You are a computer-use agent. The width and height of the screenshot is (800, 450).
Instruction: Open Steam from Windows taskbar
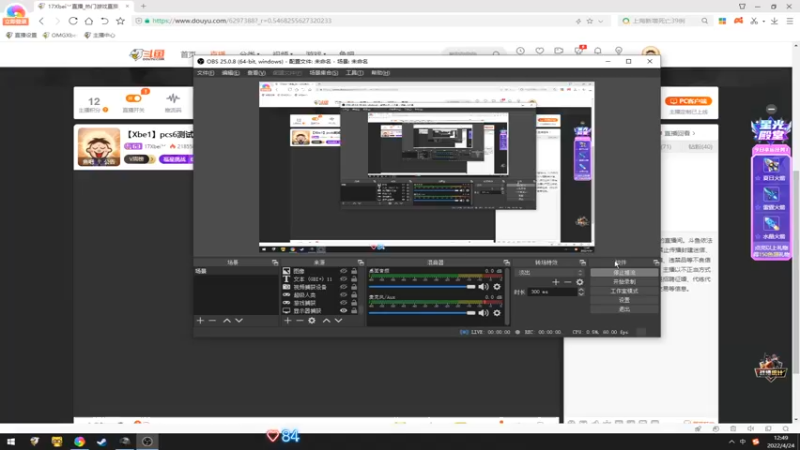click(x=102, y=441)
